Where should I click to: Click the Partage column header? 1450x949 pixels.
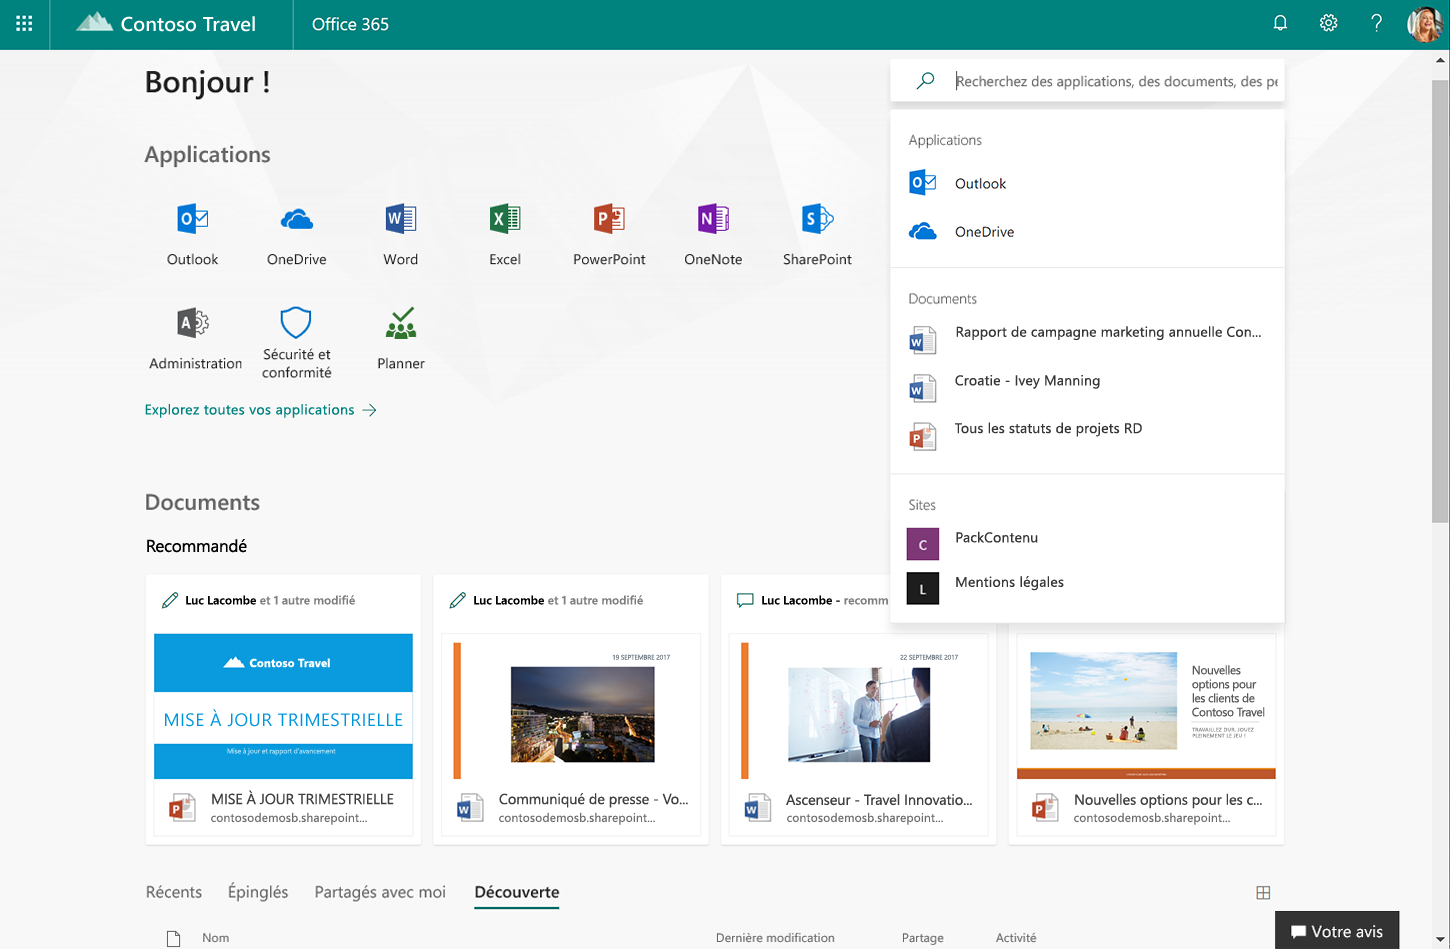point(922,938)
